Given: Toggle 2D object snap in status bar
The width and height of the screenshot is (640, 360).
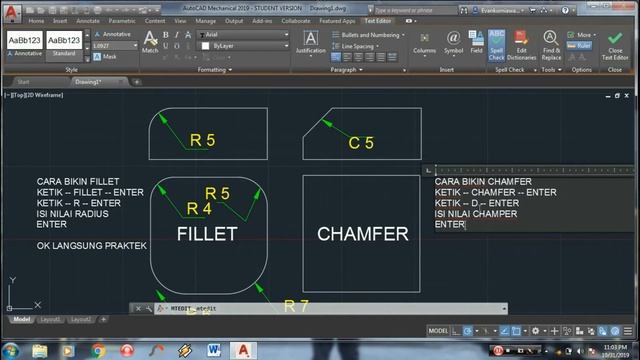Looking at the screenshot, I should (516, 331).
